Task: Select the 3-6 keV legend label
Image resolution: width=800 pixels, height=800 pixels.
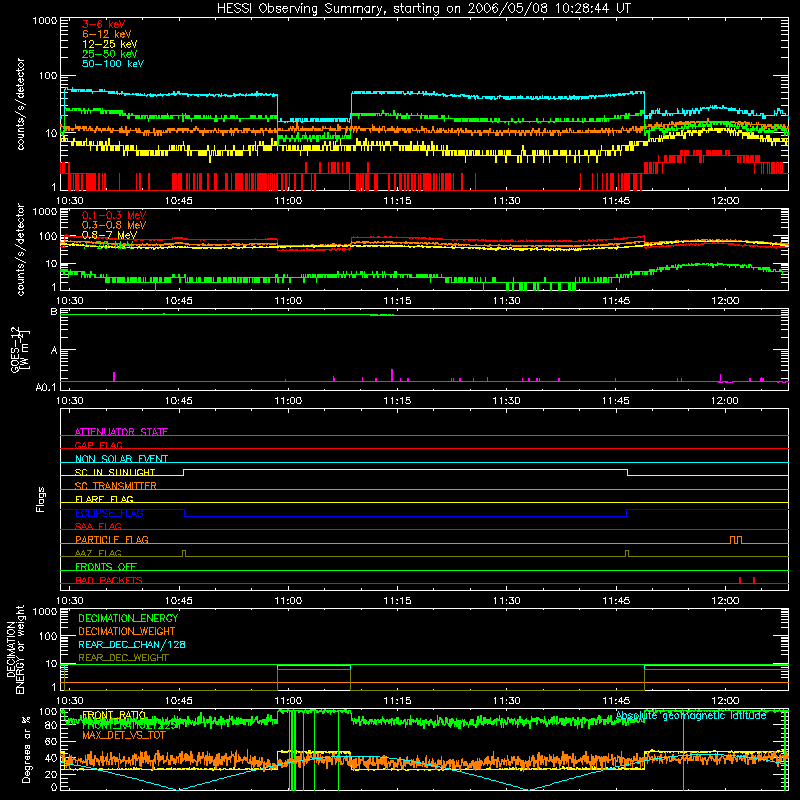Action: click(104, 24)
